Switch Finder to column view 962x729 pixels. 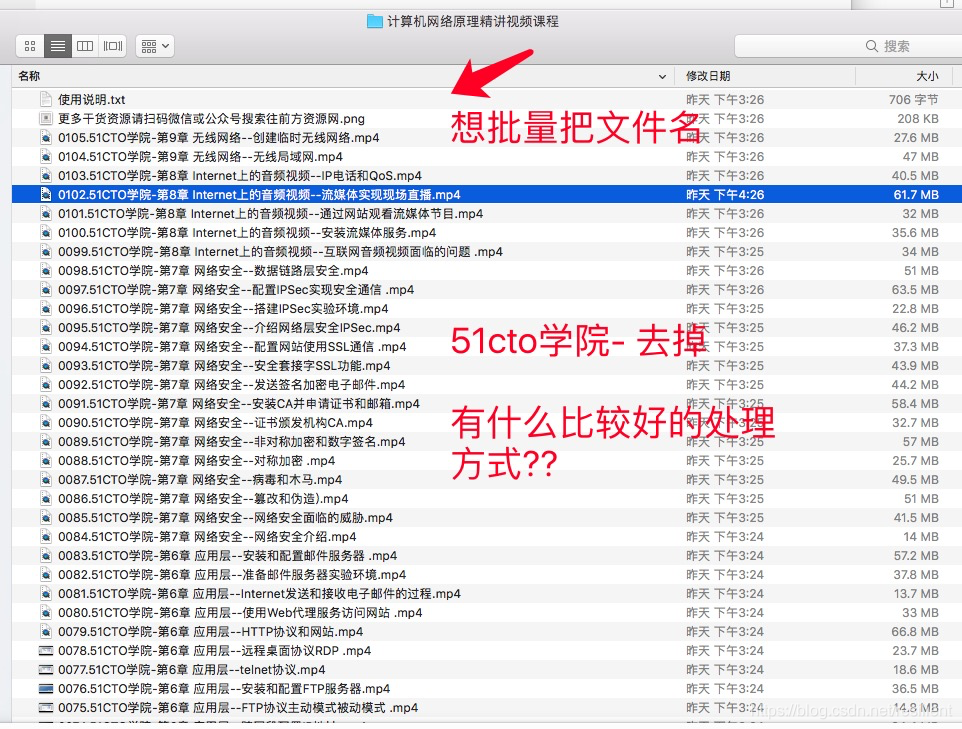pyautogui.click(x=85, y=46)
